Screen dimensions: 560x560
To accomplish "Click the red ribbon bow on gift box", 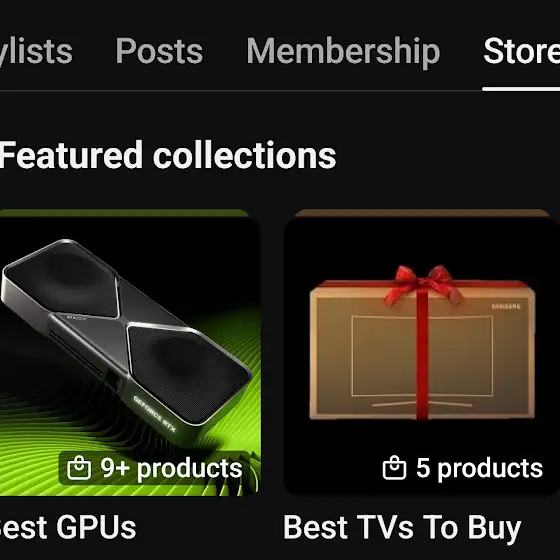I will [x=423, y=283].
